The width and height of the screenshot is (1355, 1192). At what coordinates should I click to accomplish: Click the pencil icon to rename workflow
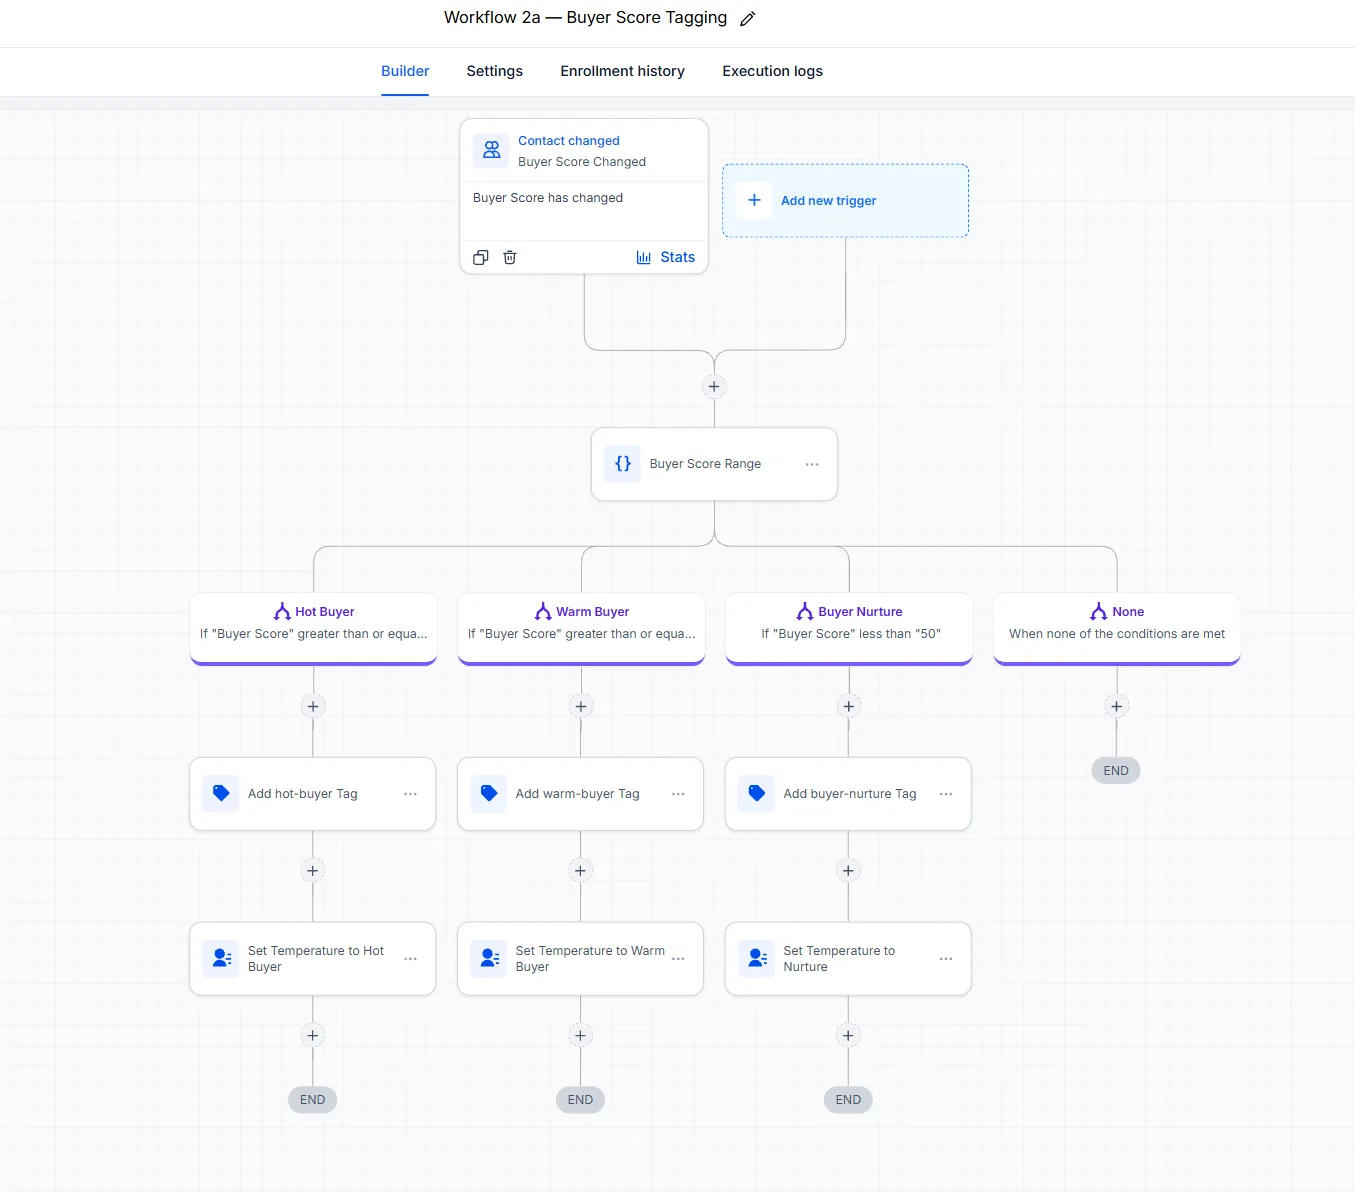(x=748, y=19)
